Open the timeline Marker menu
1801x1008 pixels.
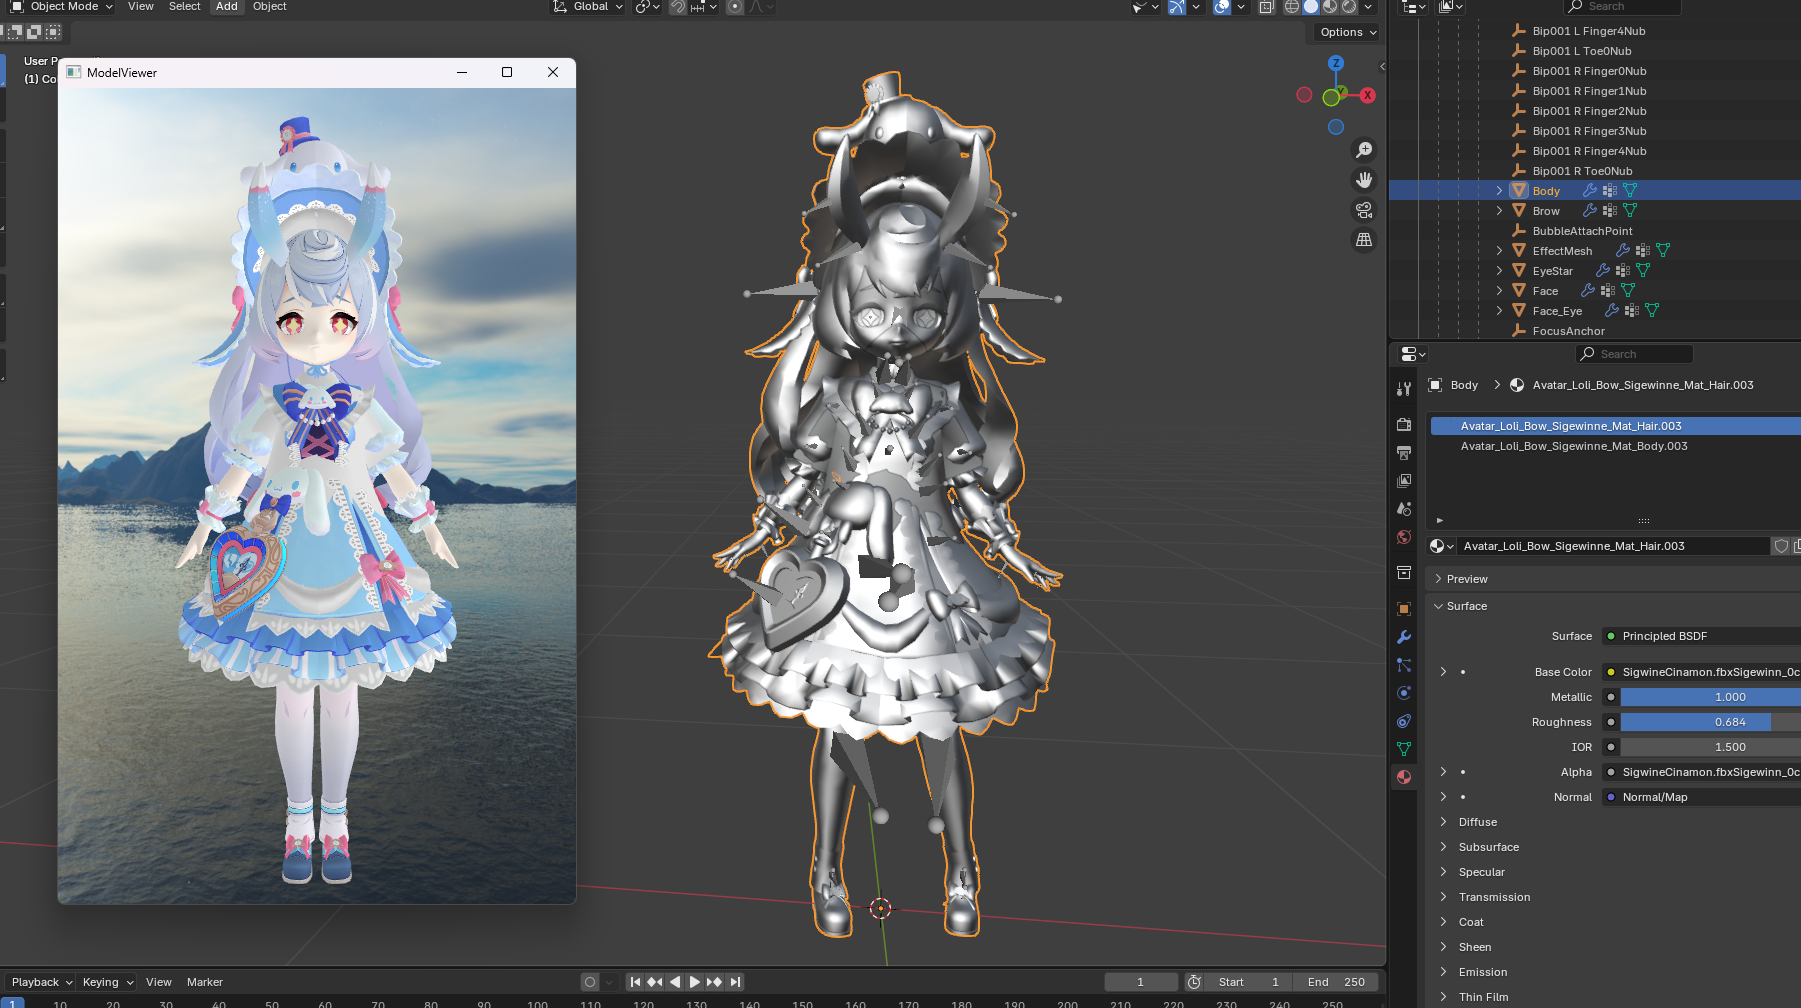pos(205,982)
